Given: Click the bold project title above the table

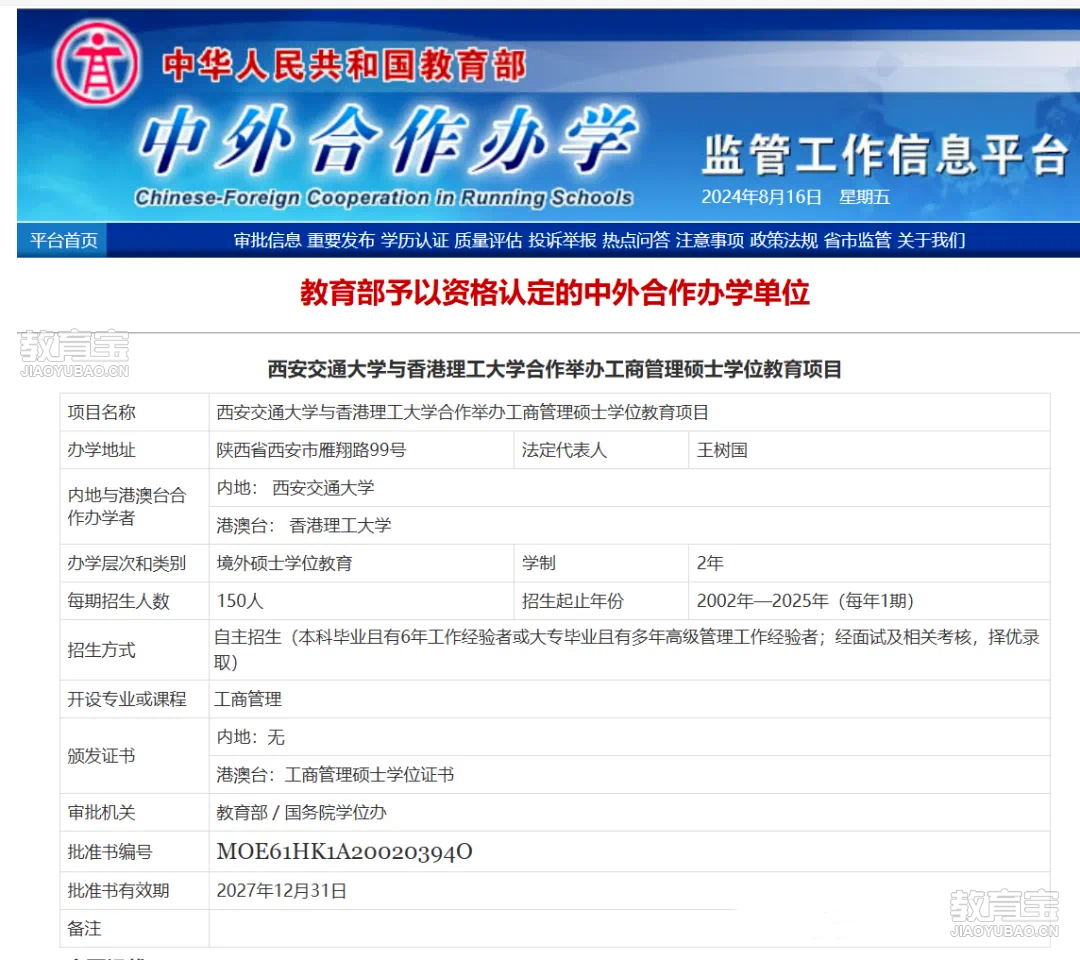Looking at the screenshot, I should [554, 370].
